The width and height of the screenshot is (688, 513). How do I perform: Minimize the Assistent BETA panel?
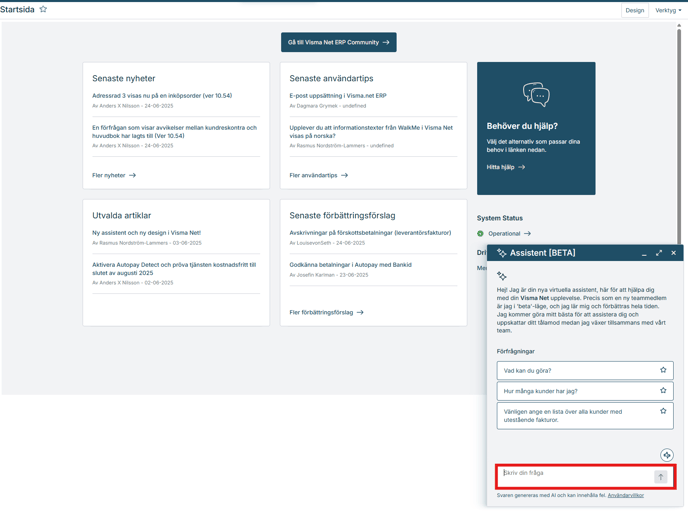(x=644, y=253)
